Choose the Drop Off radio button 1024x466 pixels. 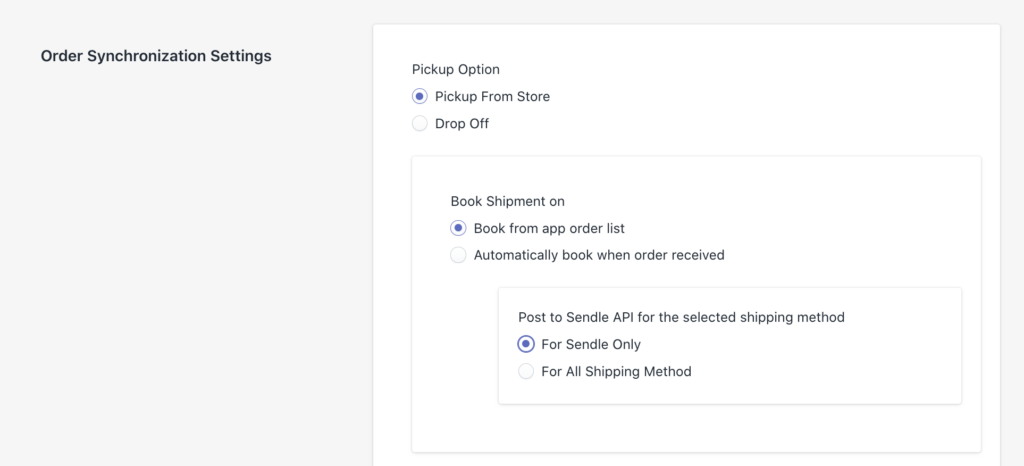[420, 124]
